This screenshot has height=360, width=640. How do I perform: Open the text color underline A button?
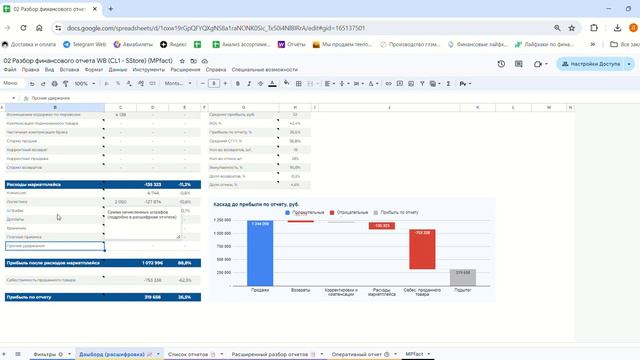pos(272,84)
